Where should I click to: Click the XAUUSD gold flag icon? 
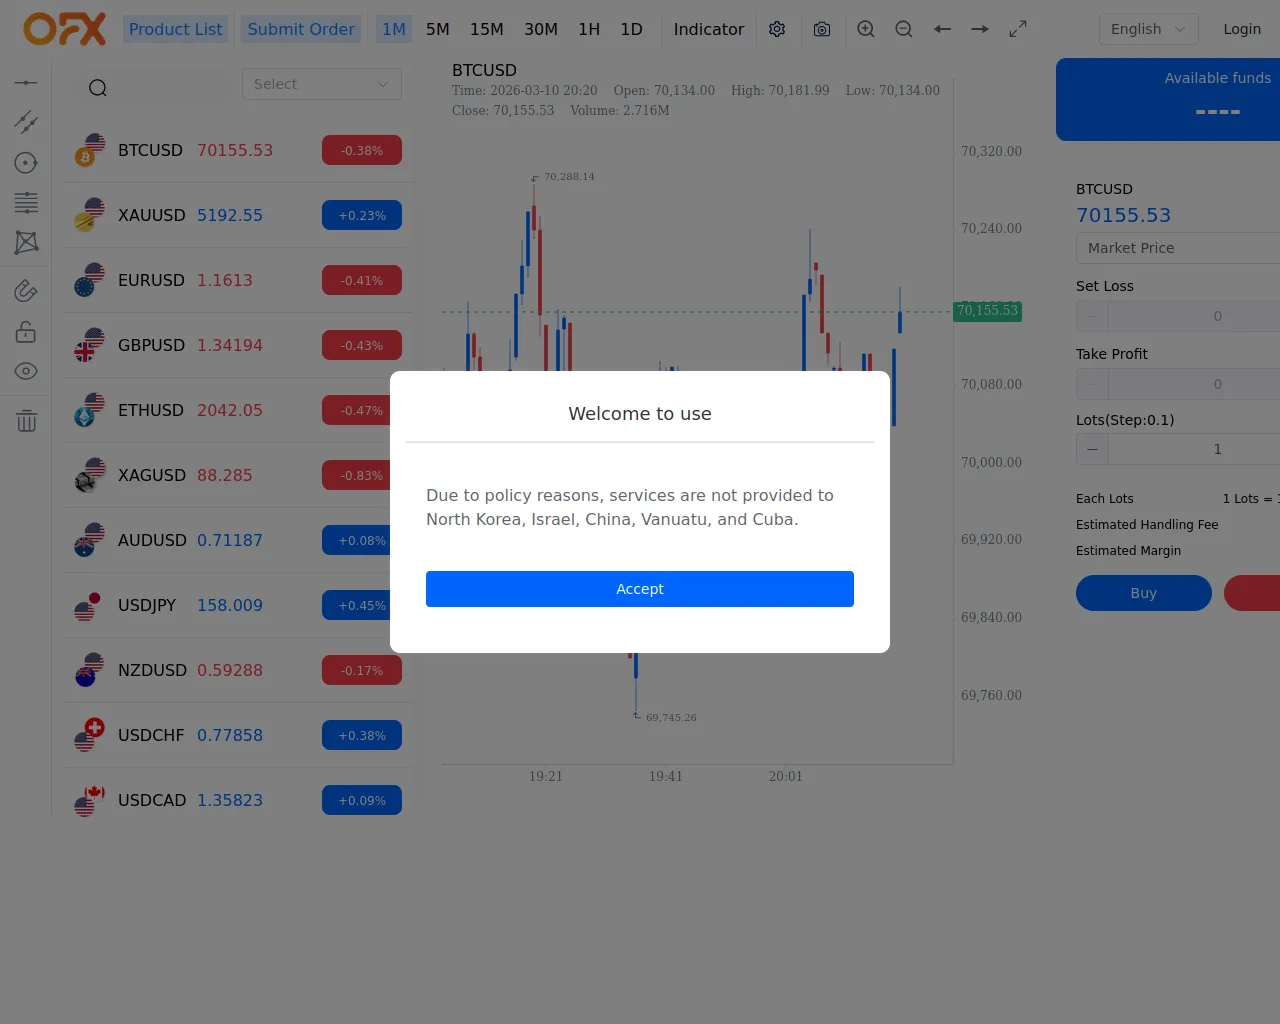[x=90, y=215]
